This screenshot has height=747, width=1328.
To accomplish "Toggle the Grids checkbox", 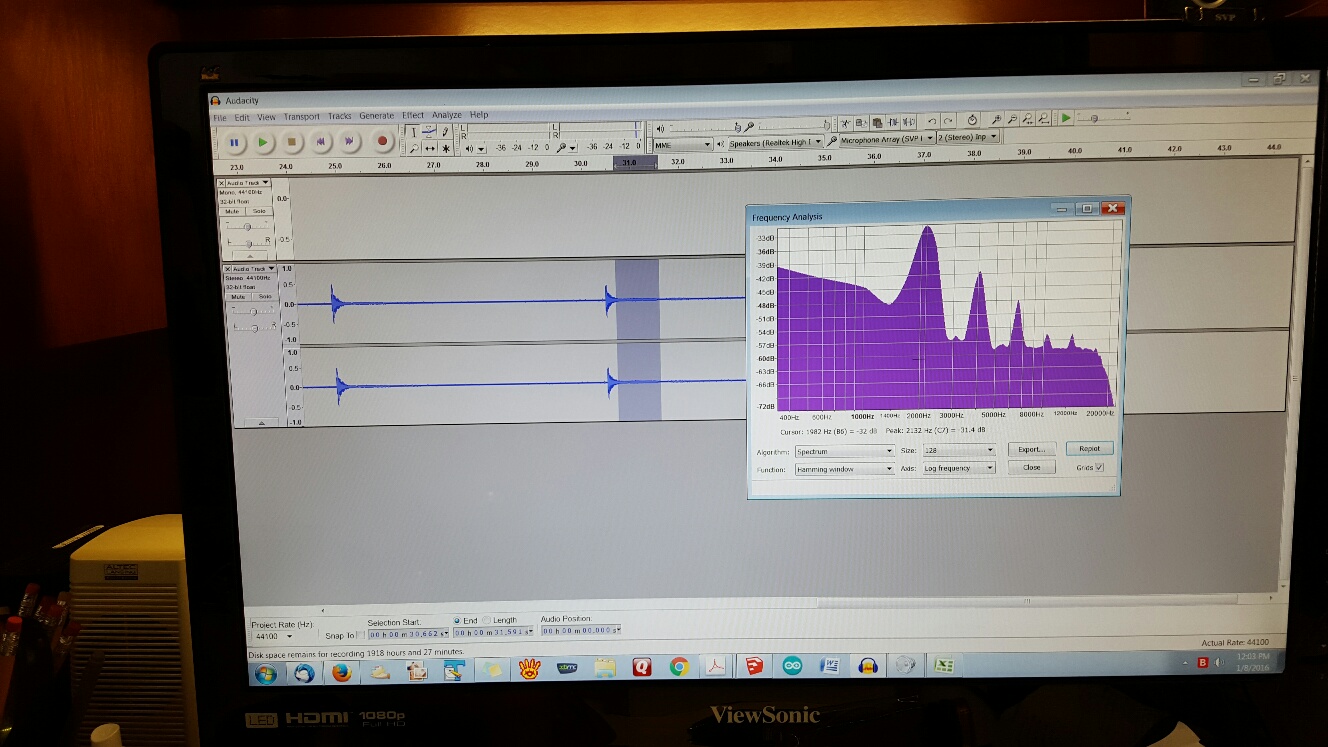I will tap(1099, 467).
